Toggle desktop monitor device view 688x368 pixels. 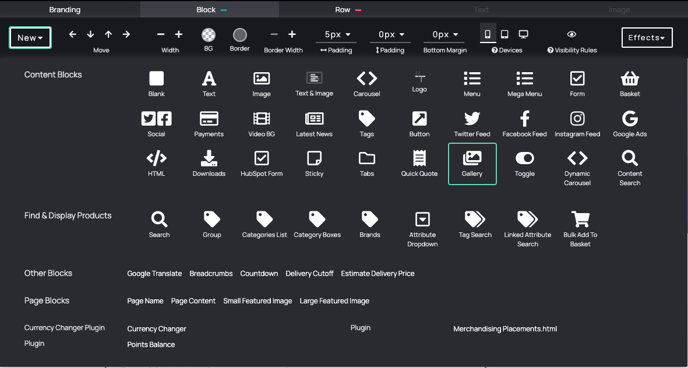[523, 34]
